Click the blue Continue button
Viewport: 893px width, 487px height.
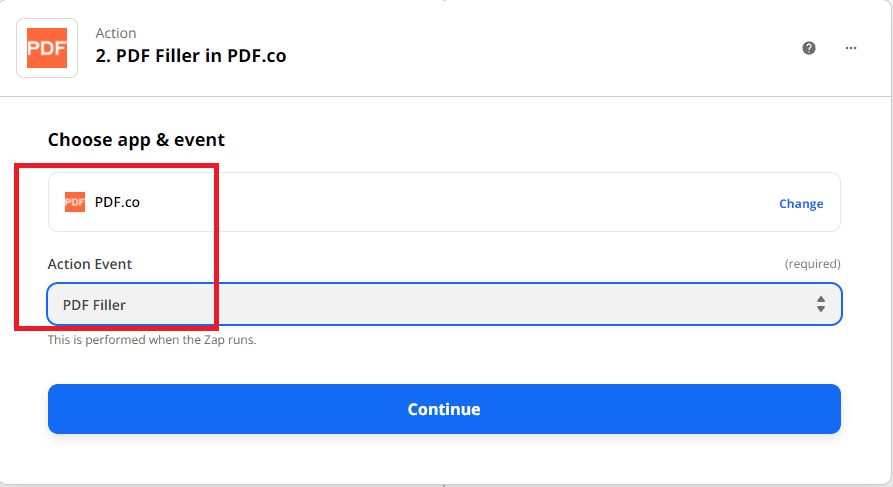[x=444, y=409]
